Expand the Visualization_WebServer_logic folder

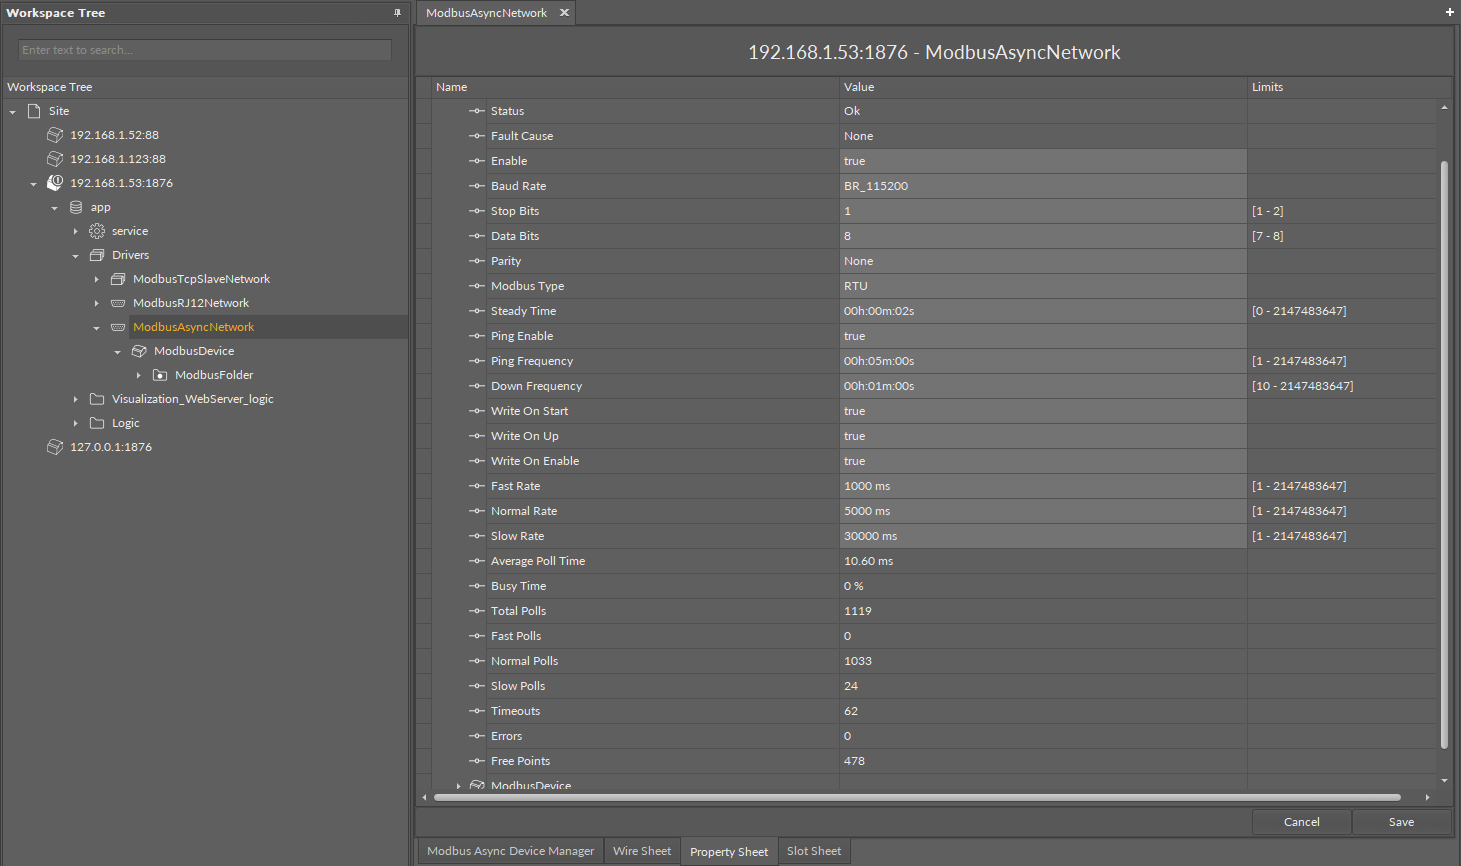(x=76, y=399)
